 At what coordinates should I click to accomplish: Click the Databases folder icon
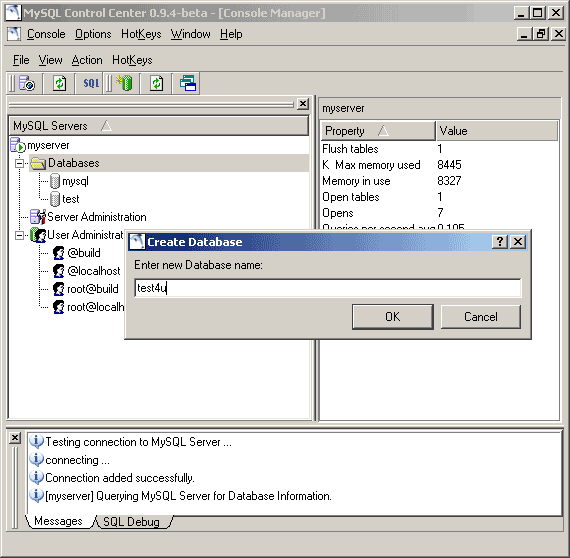(x=38, y=163)
